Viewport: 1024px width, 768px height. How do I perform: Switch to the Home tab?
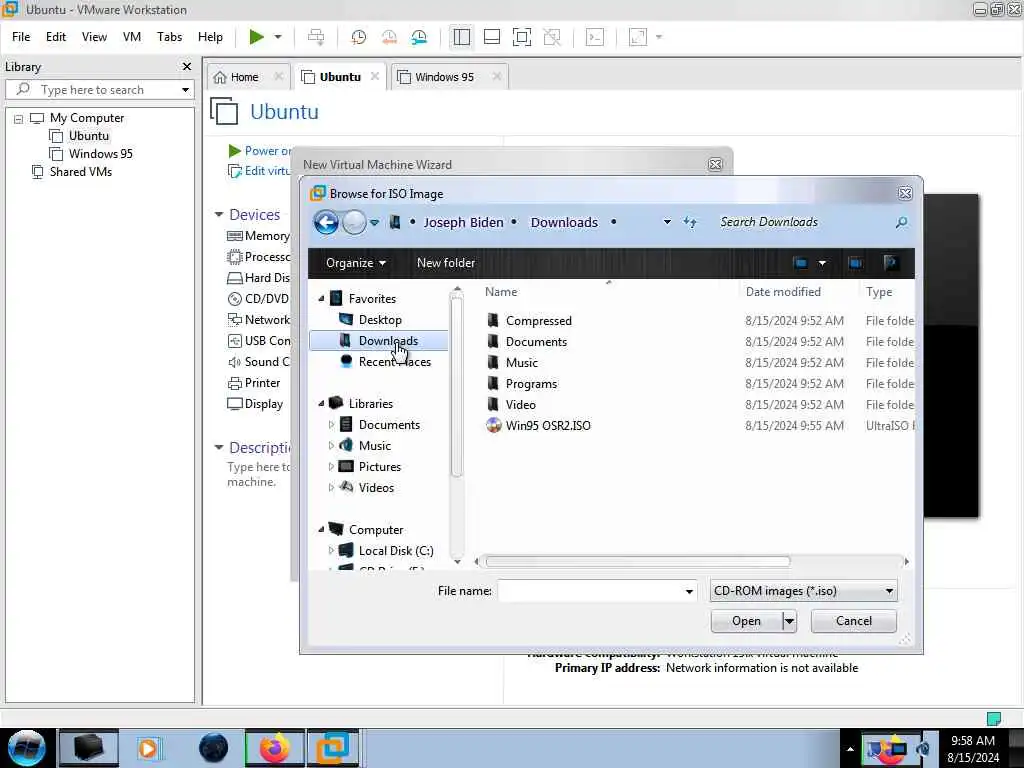pyautogui.click(x=244, y=77)
